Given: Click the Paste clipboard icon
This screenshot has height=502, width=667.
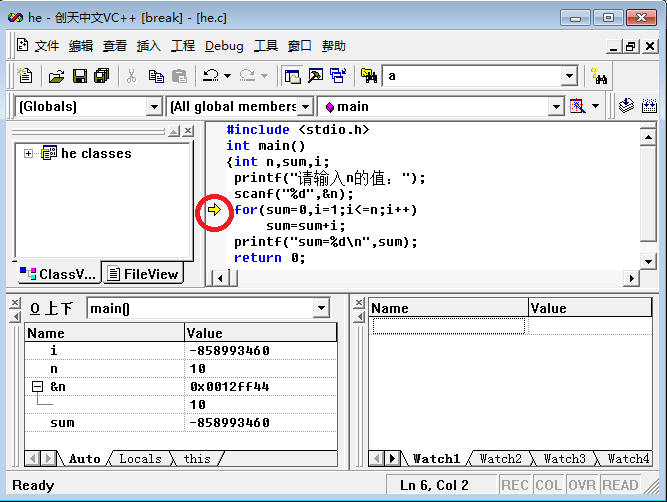Looking at the screenshot, I should click(179, 76).
